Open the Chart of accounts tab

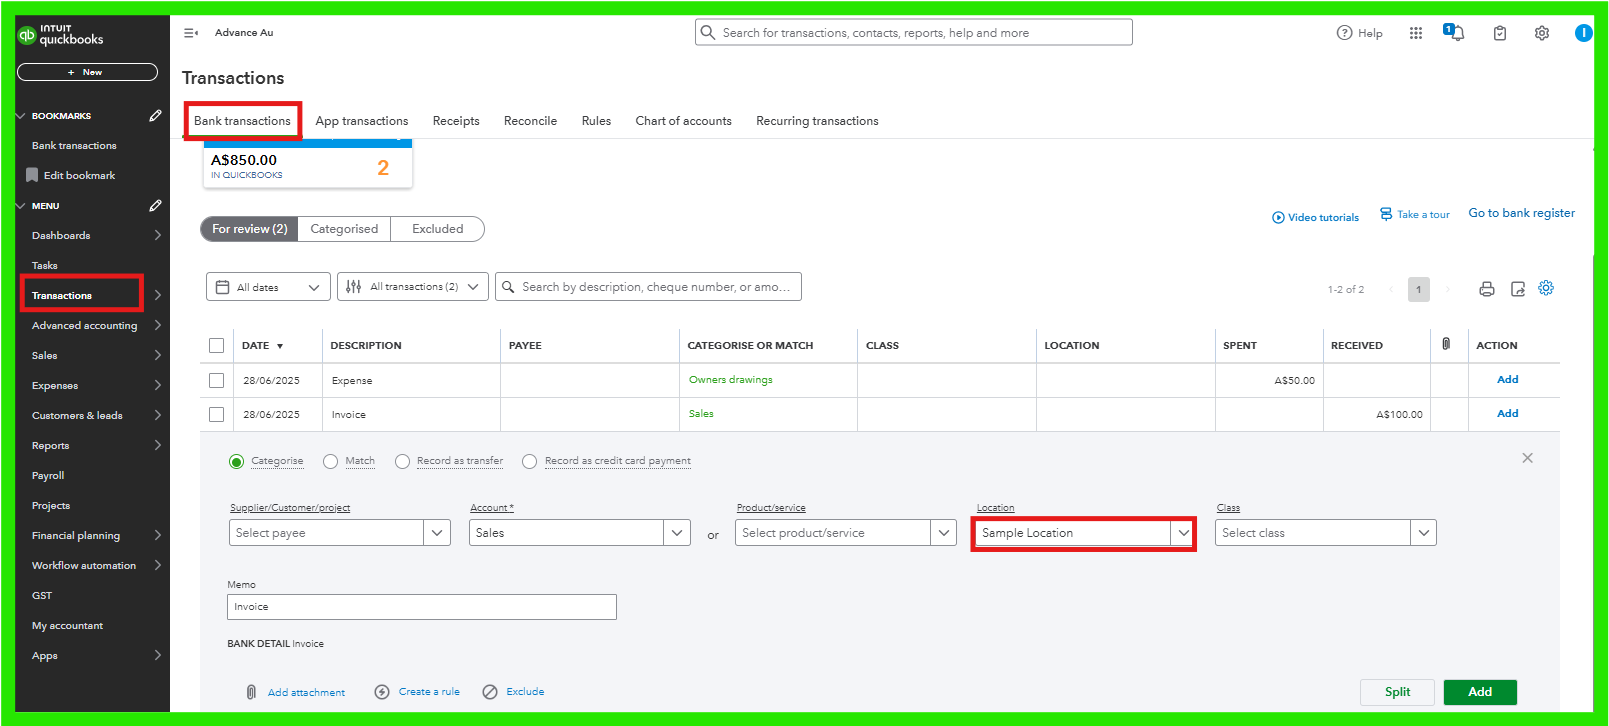[683, 121]
